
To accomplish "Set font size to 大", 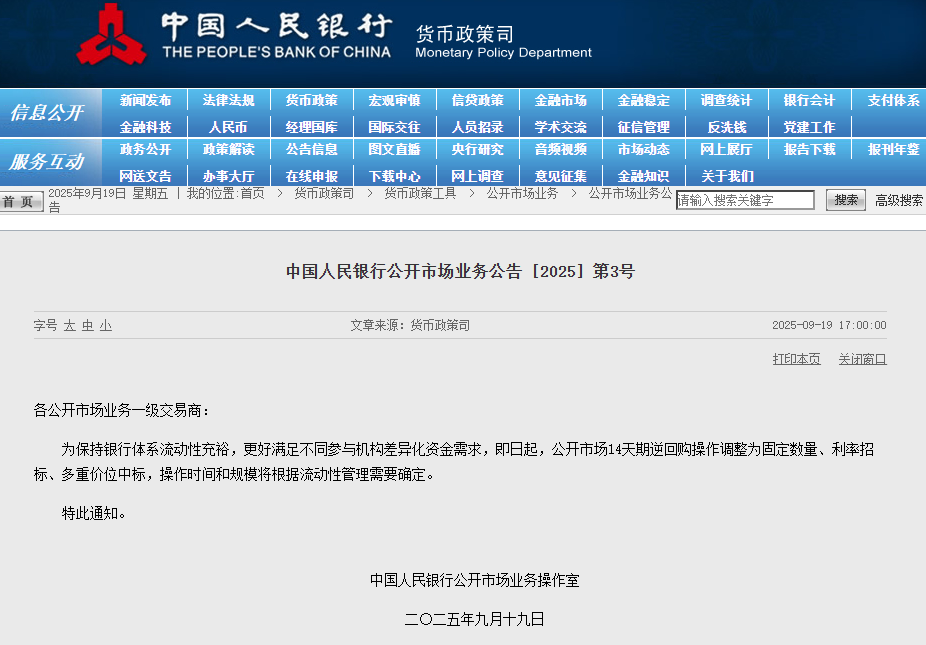I will (70, 325).
